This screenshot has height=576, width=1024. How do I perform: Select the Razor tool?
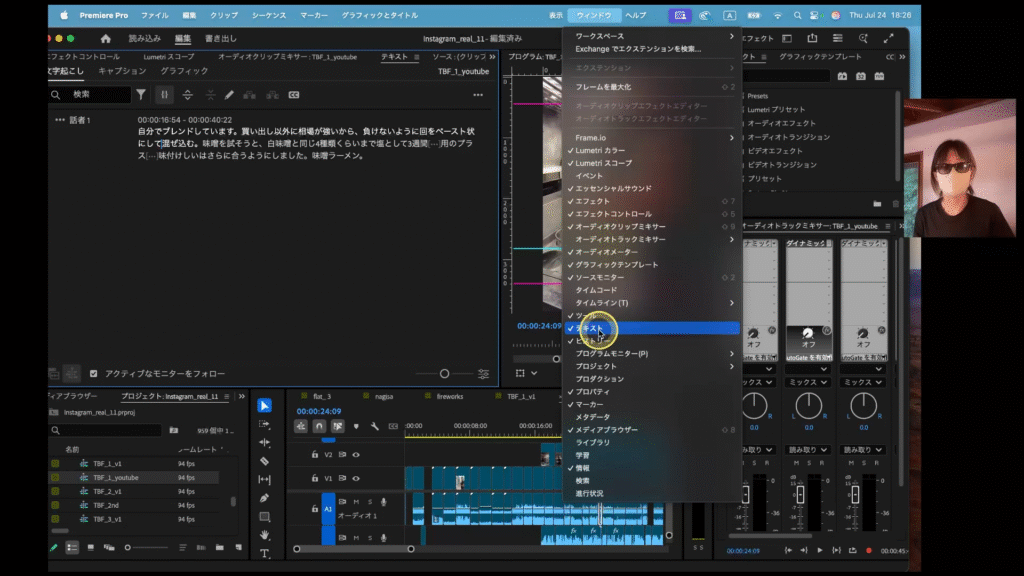pyautogui.click(x=264, y=461)
